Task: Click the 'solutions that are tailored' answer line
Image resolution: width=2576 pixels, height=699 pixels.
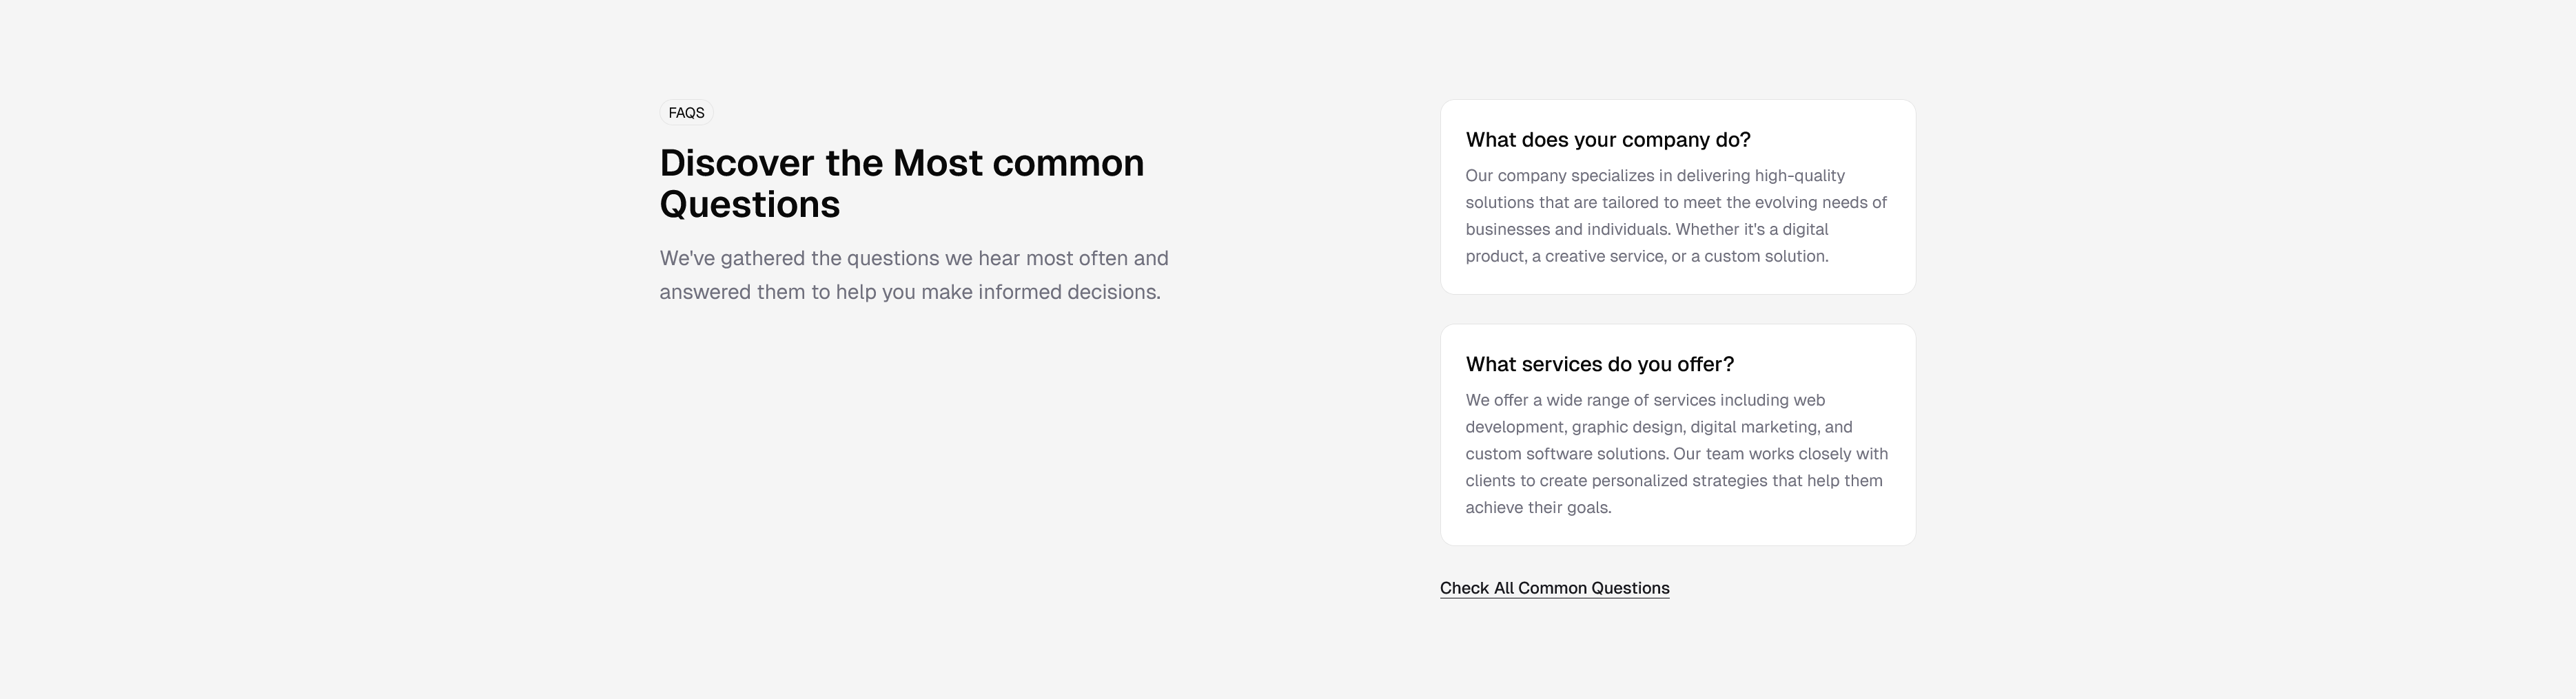Action: pyautogui.click(x=1675, y=203)
